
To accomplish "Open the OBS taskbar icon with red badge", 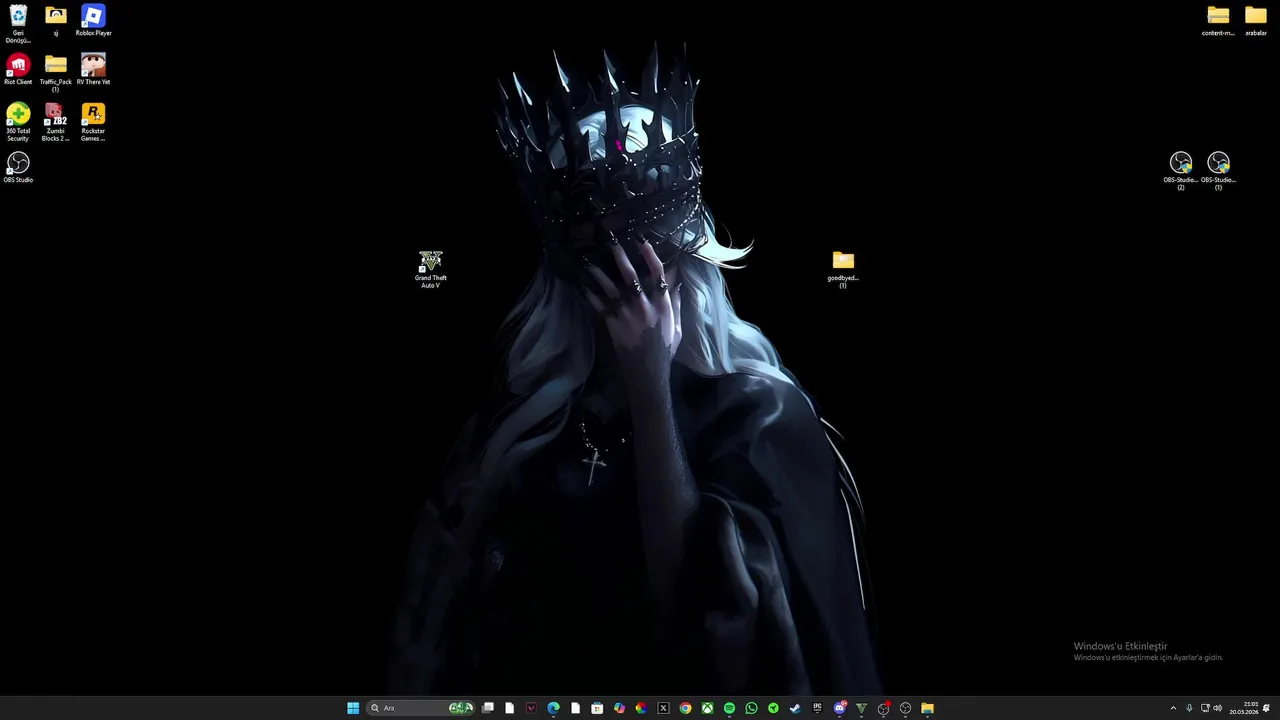I will [x=884, y=708].
